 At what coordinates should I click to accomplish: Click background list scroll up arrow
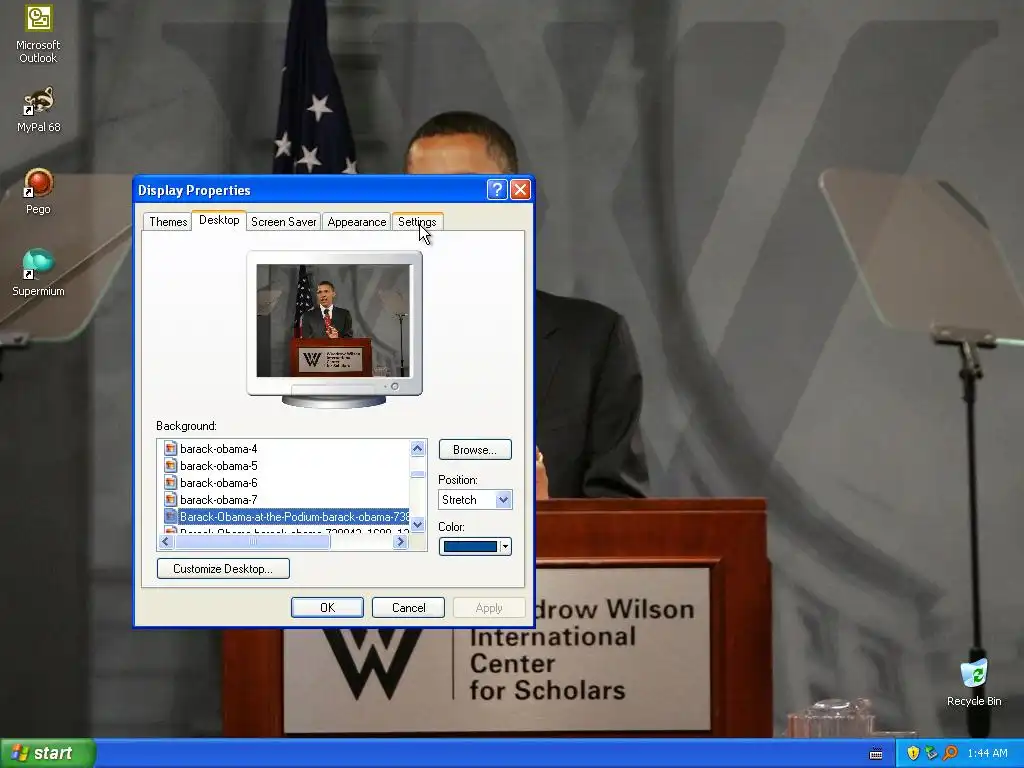pos(418,448)
